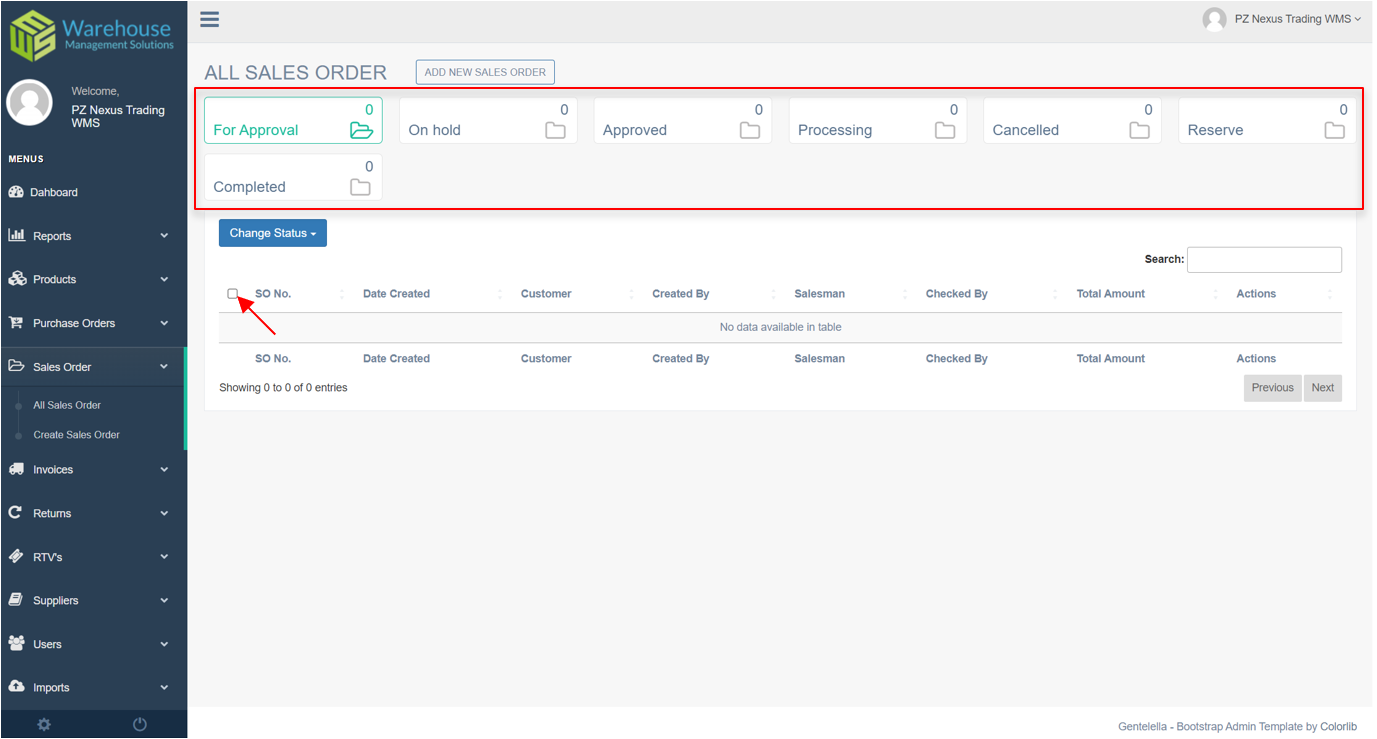Click the user avatar in the sidebar
Image resolution: width=1377 pixels, height=739 pixels.
tap(29, 102)
